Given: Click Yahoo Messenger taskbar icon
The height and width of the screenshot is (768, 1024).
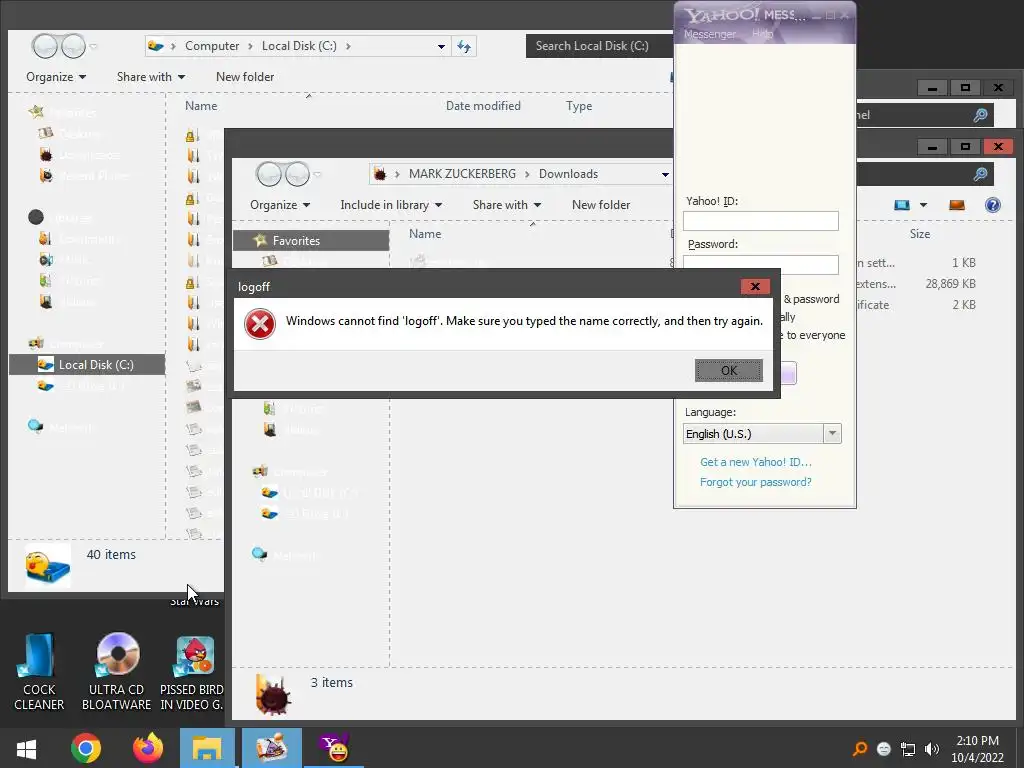Looking at the screenshot, I should [334, 748].
